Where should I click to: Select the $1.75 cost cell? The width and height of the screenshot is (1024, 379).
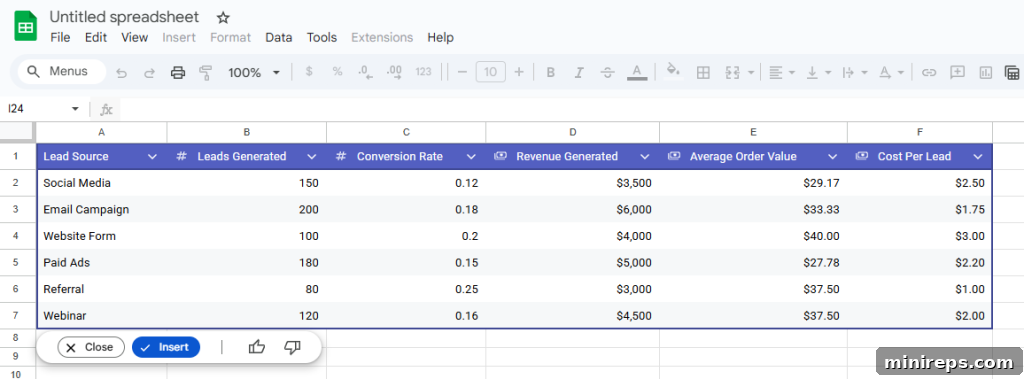920,210
